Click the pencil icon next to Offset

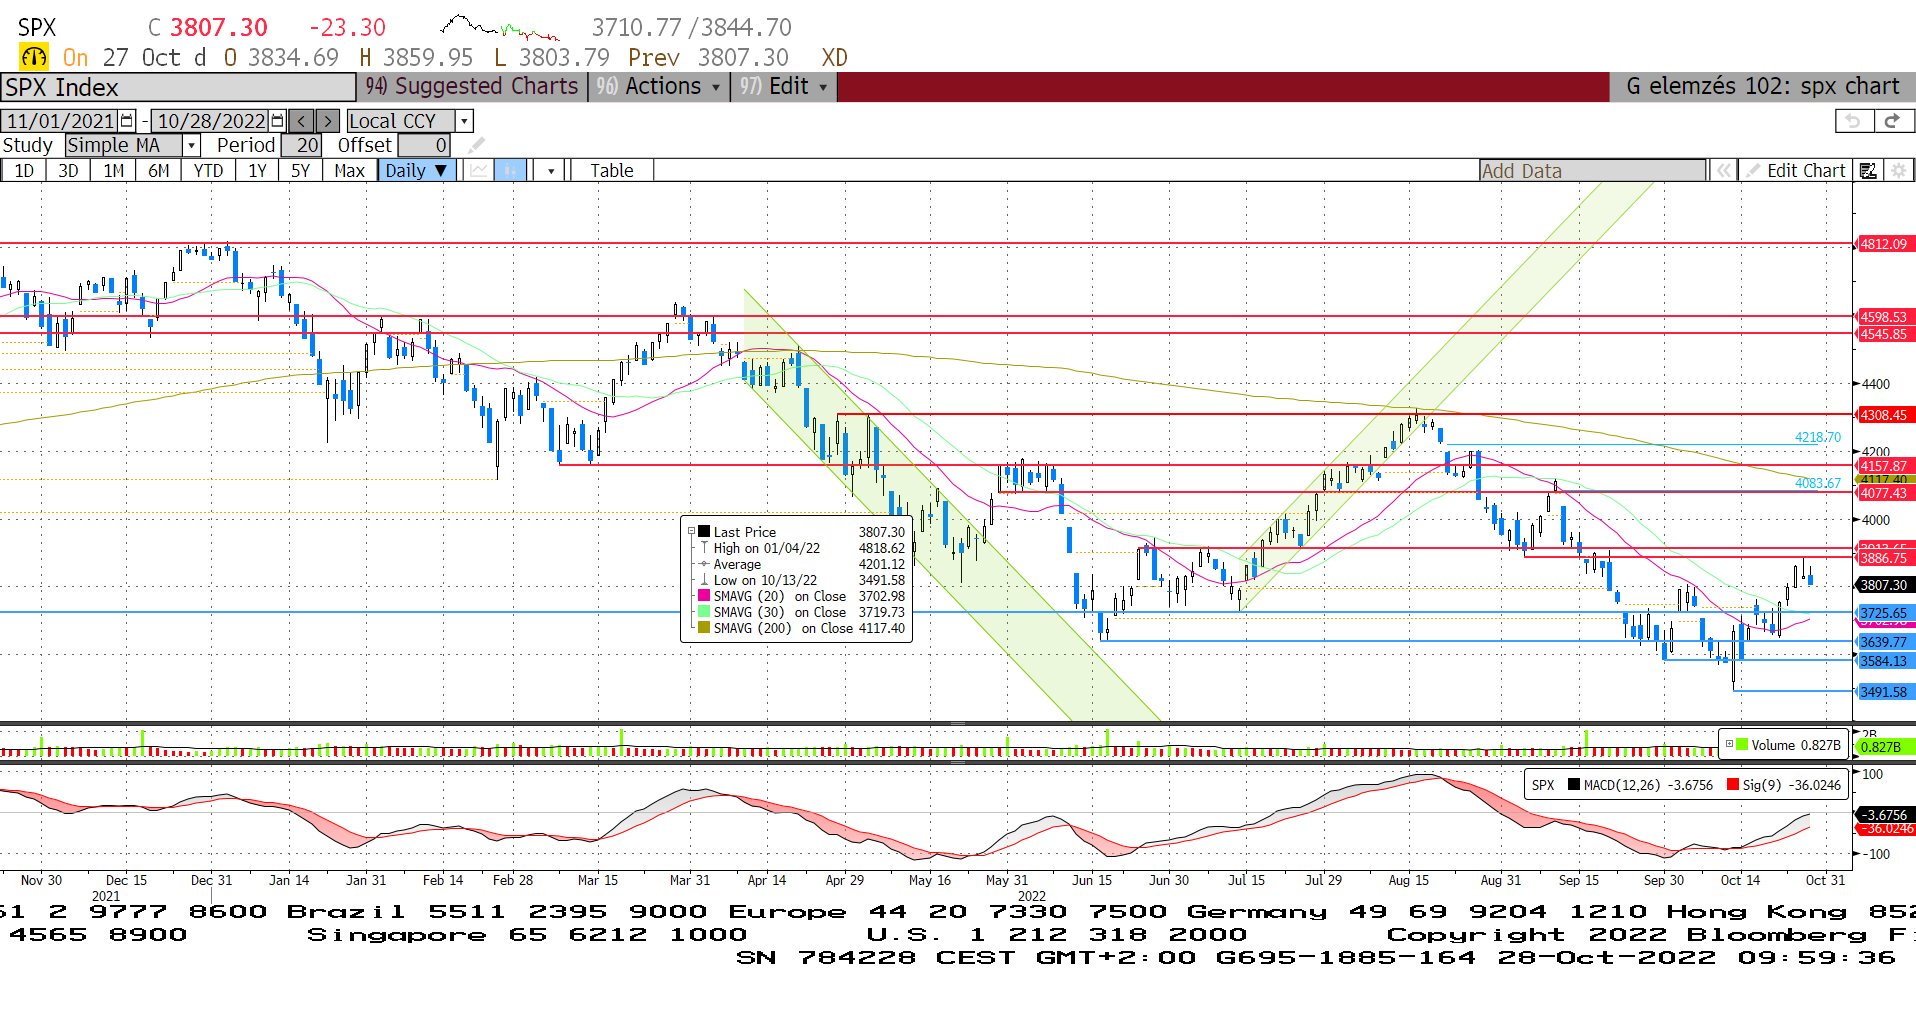click(x=476, y=146)
